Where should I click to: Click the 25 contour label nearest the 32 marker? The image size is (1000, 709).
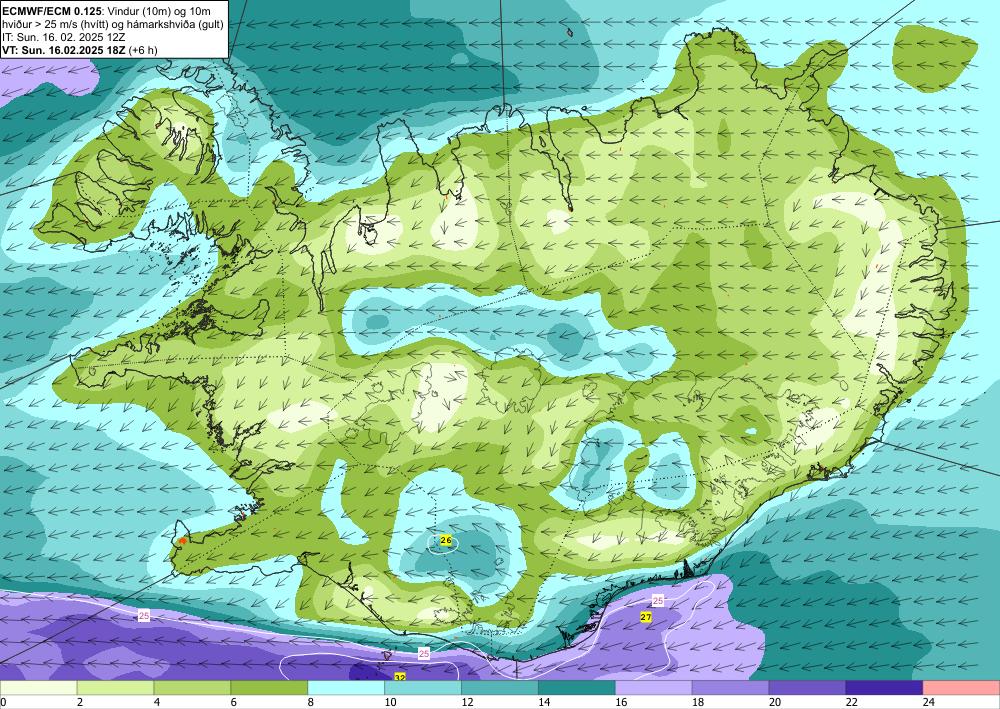coord(424,654)
